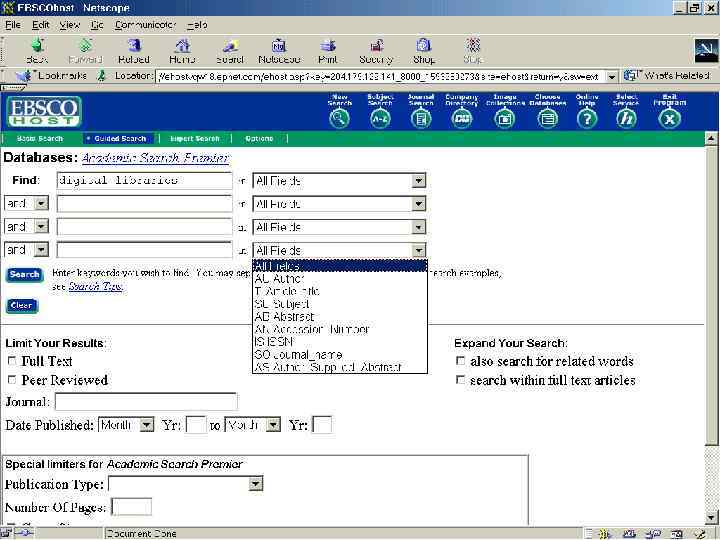Image resolution: width=720 pixels, height=540 pixels.
Task: Click the Location URL field
Action: click(x=381, y=77)
